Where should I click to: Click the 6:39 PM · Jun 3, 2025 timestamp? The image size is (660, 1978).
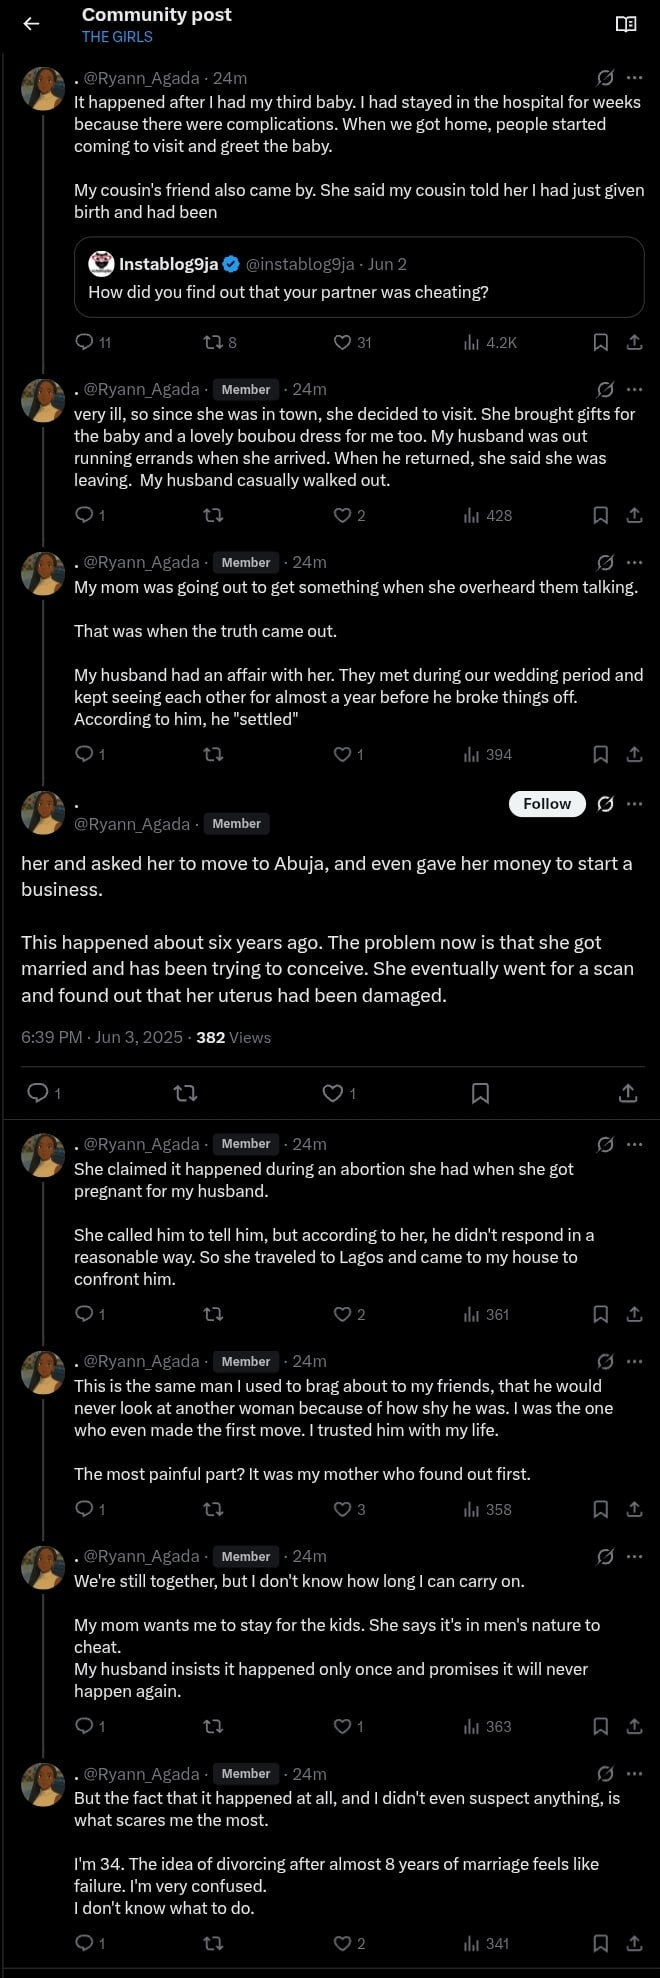click(102, 1037)
